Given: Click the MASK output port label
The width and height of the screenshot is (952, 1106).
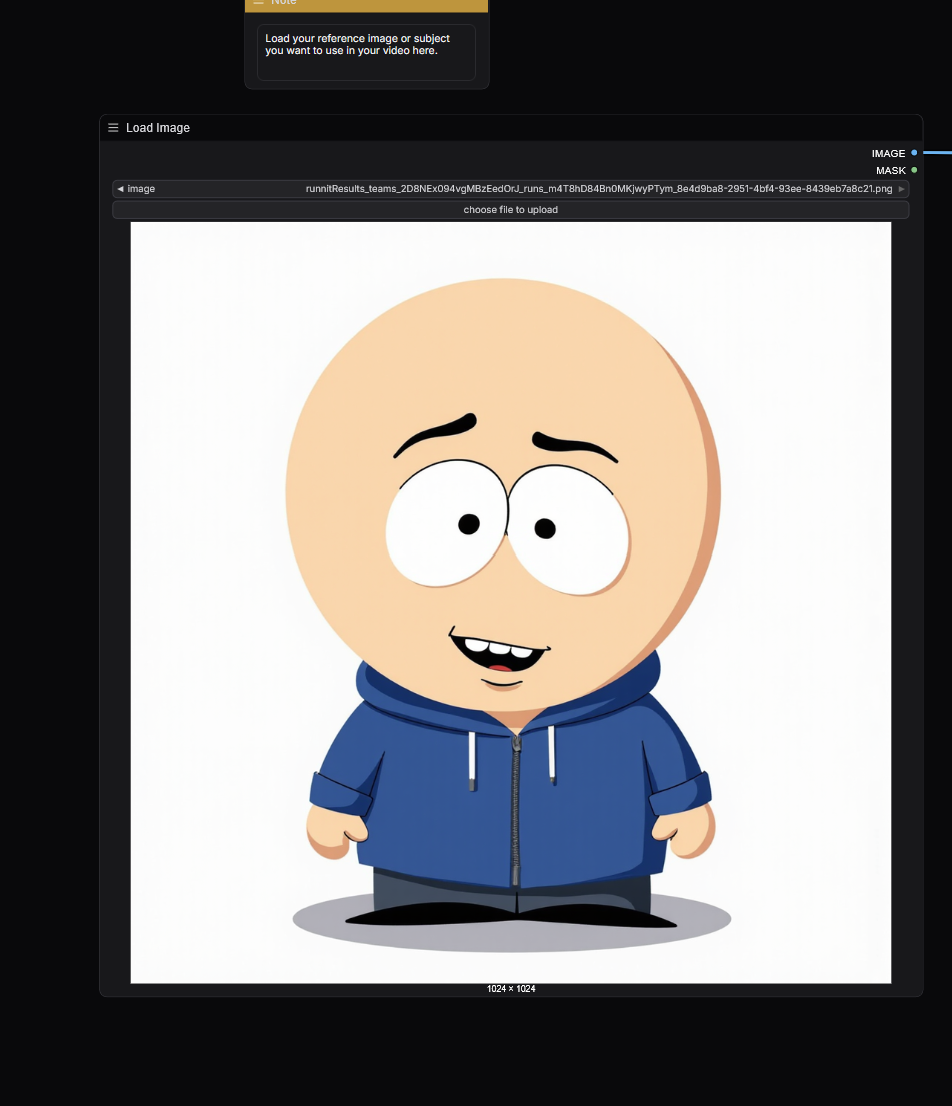Looking at the screenshot, I should (891, 170).
